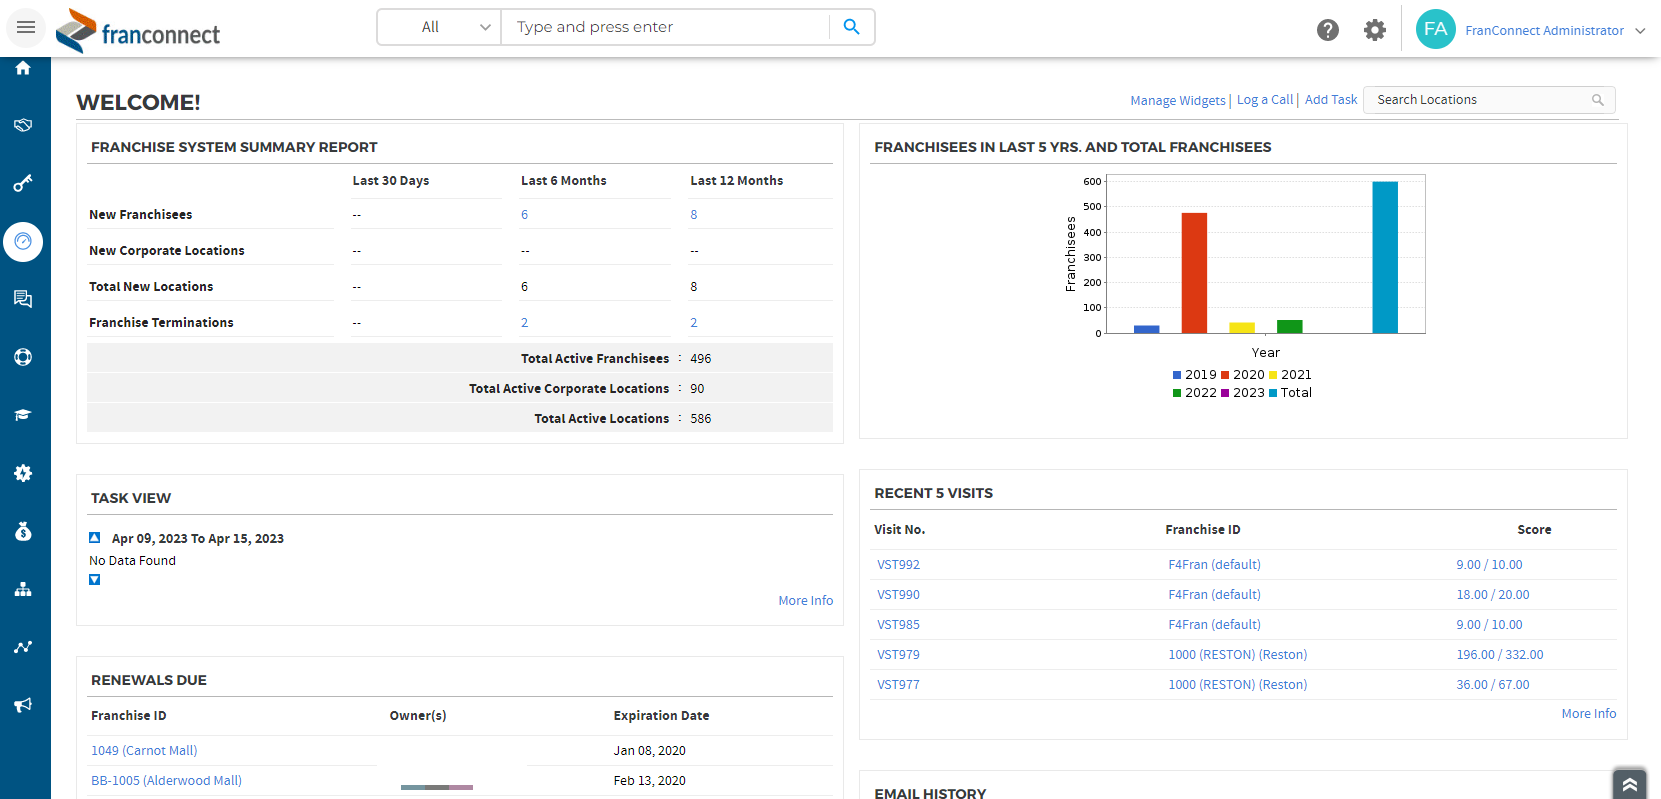Viewport: 1661px width, 799px height.
Task: Click the Task View up arrow
Action: tap(95, 538)
